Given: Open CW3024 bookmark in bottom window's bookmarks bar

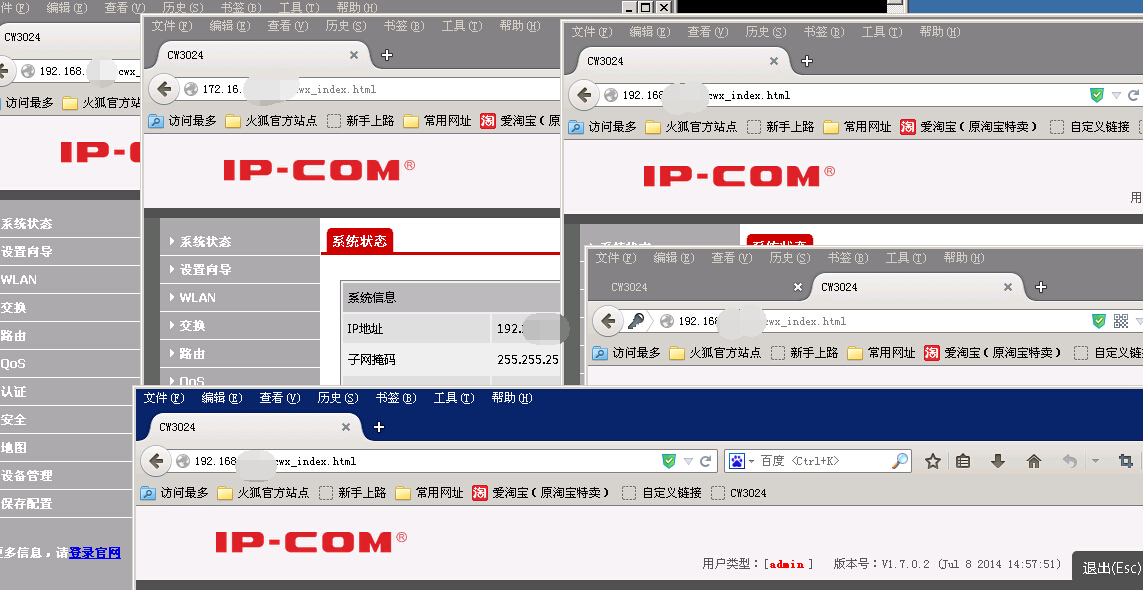Looking at the screenshot, I should tap(738, 492).
